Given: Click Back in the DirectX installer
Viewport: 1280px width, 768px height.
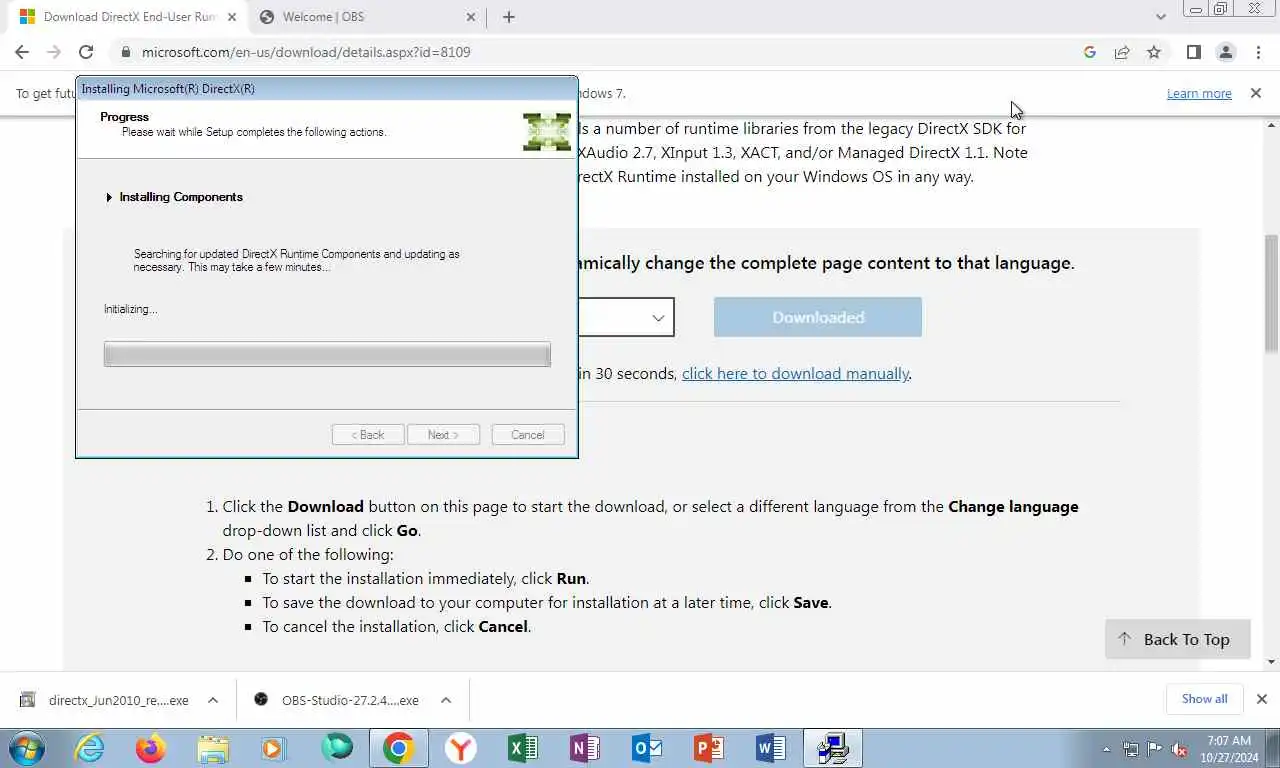Looking at the screenshot, I should click(368, 435).
